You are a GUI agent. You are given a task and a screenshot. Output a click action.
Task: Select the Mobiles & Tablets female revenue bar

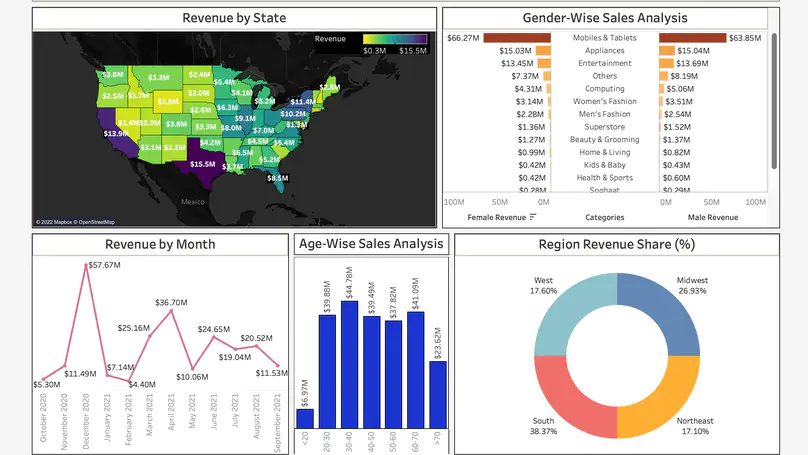tap(517, 38)
